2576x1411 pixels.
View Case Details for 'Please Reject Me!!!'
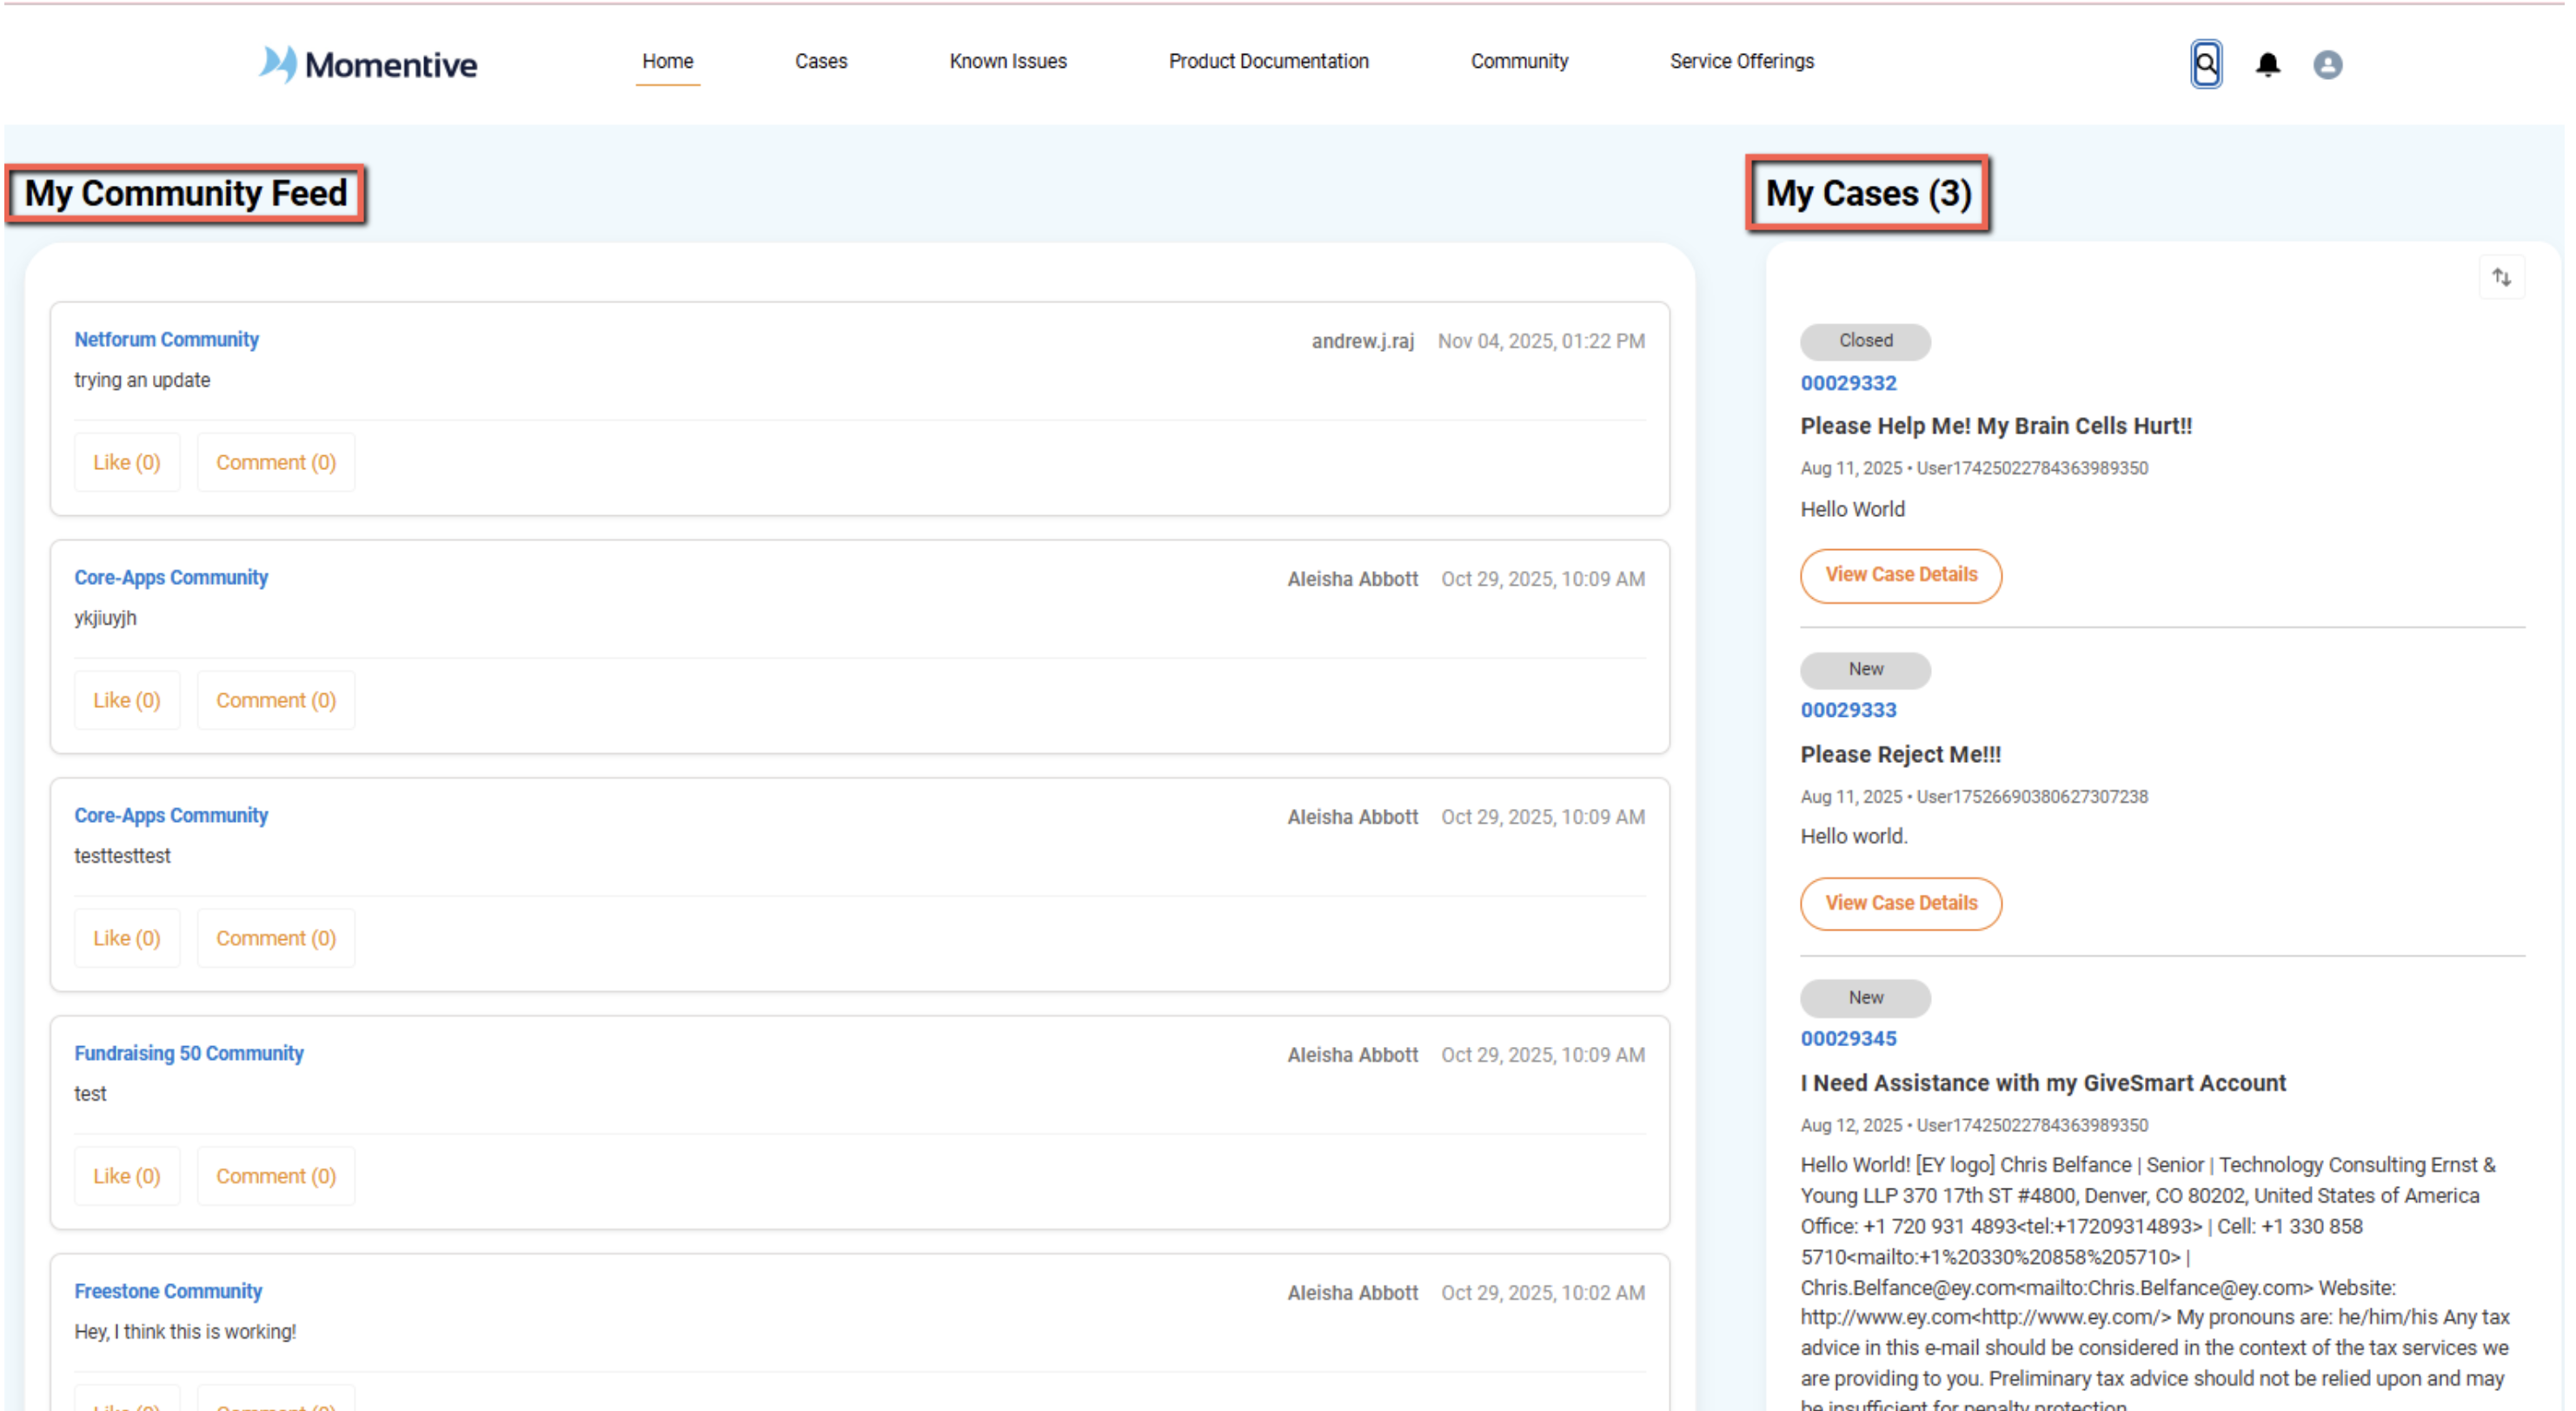pos(1900,903)
